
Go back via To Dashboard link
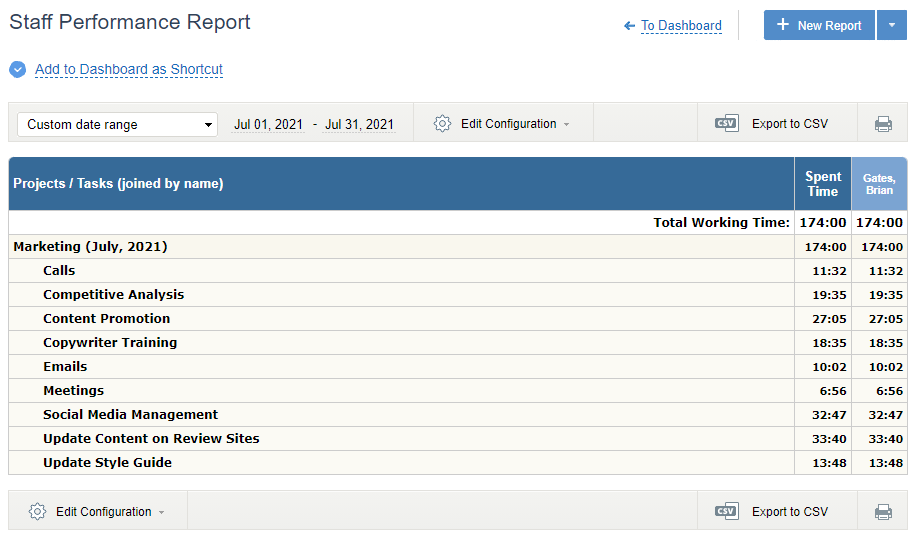point(681,26)
